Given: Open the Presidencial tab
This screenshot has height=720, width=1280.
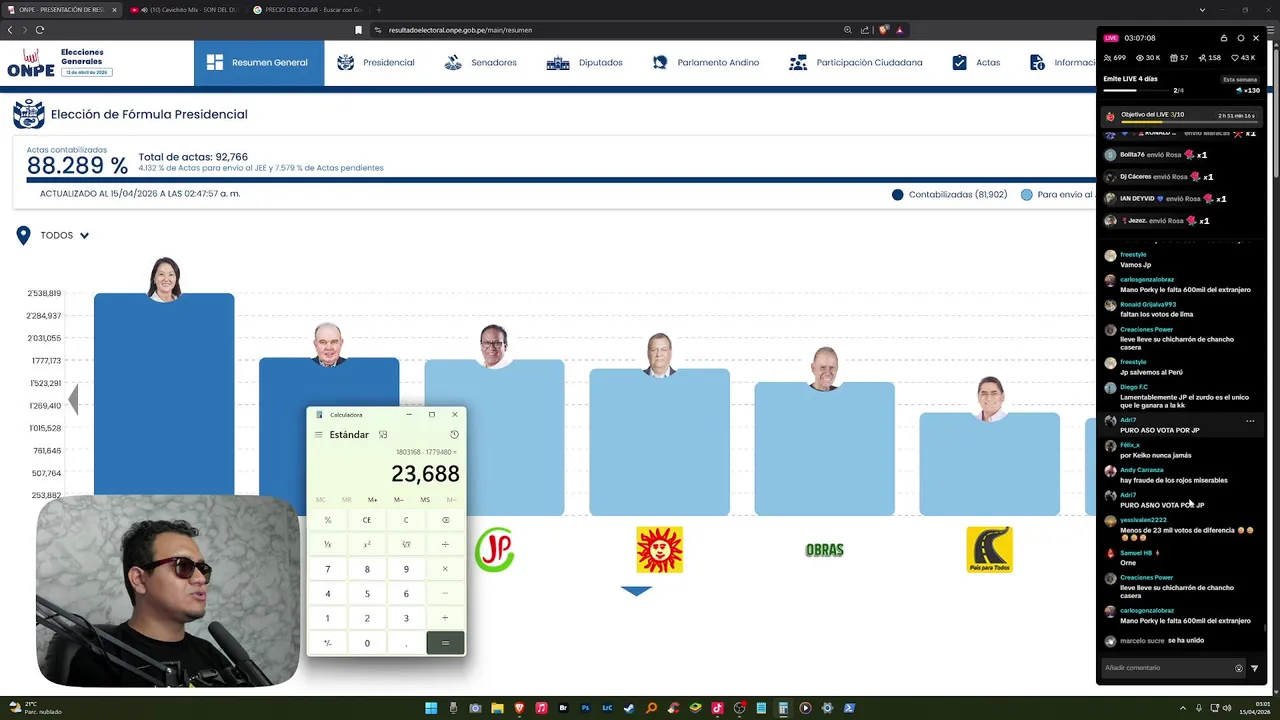Looking at the screenshot, I should coord(376,63).
